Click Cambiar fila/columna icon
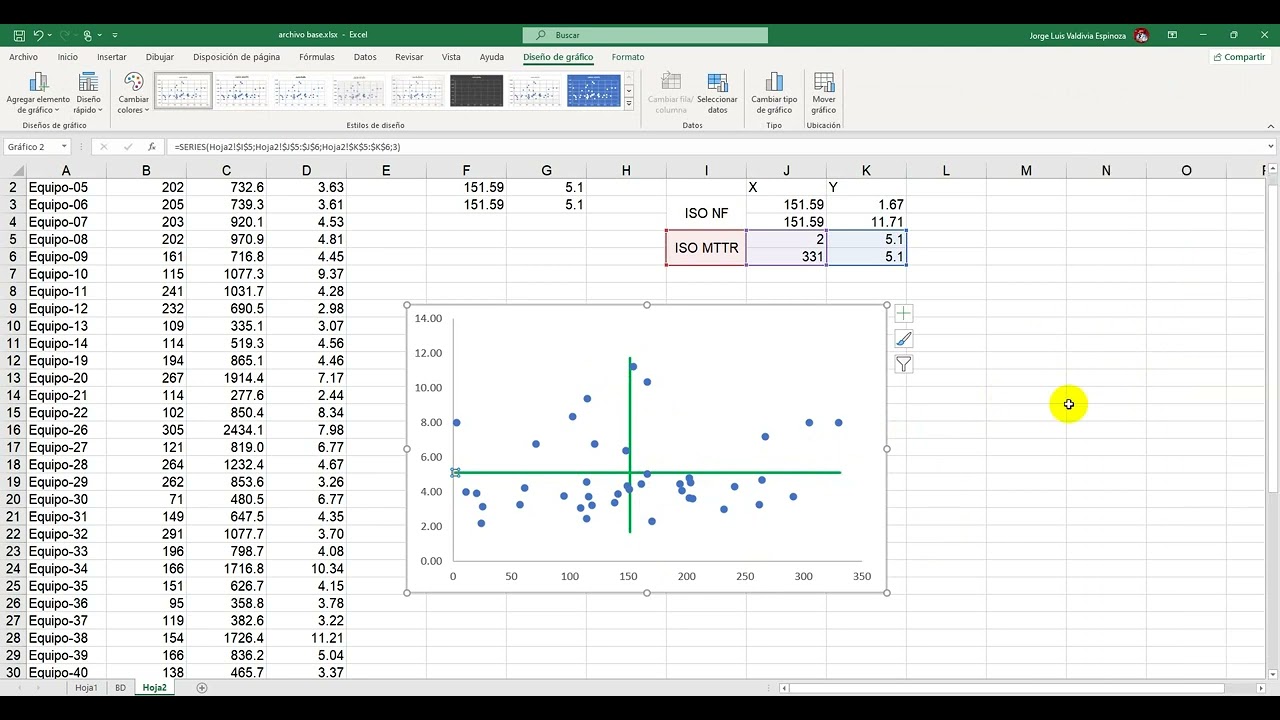Image resolution: width=1280 pixels, height=720 pixels. [671, 94]
